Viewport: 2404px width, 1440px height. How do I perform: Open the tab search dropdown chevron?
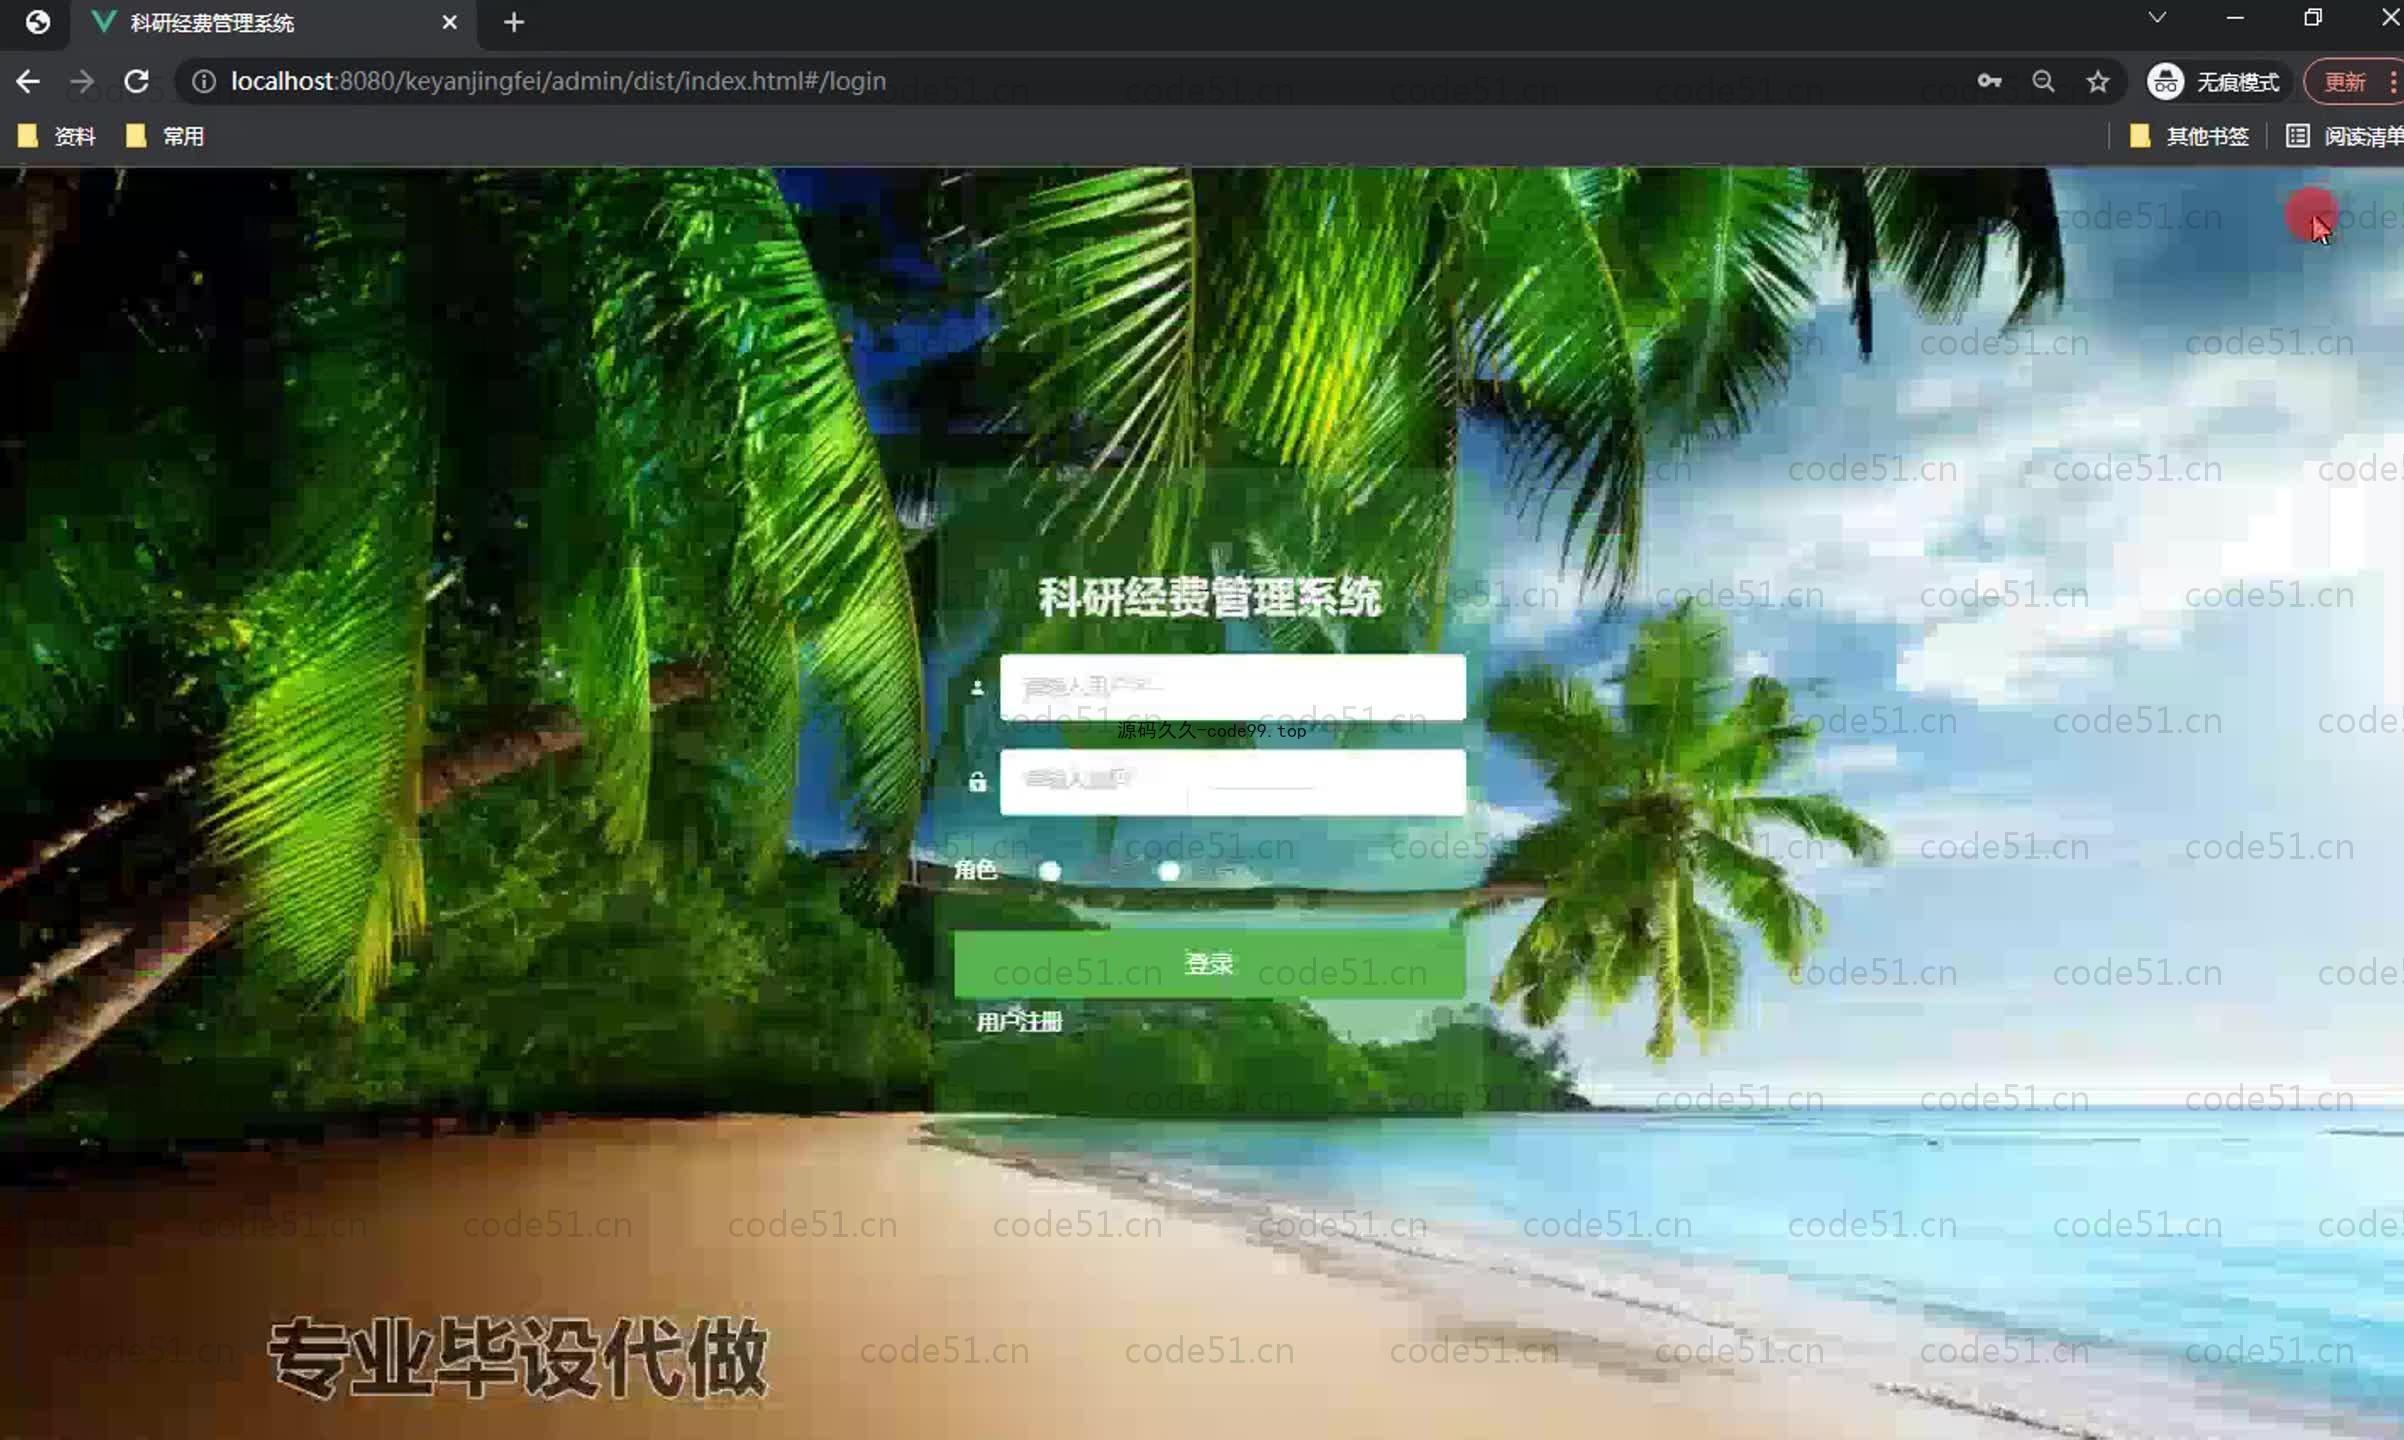click(2157, 18)
